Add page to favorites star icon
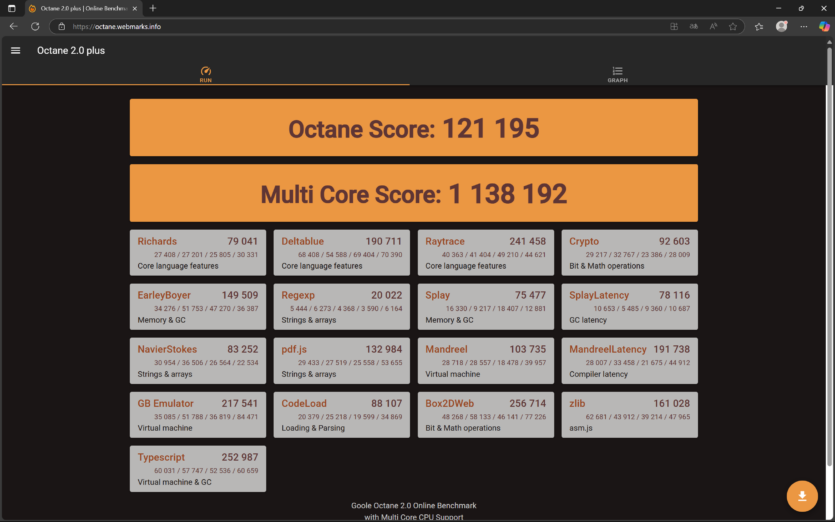 point(733,26)
